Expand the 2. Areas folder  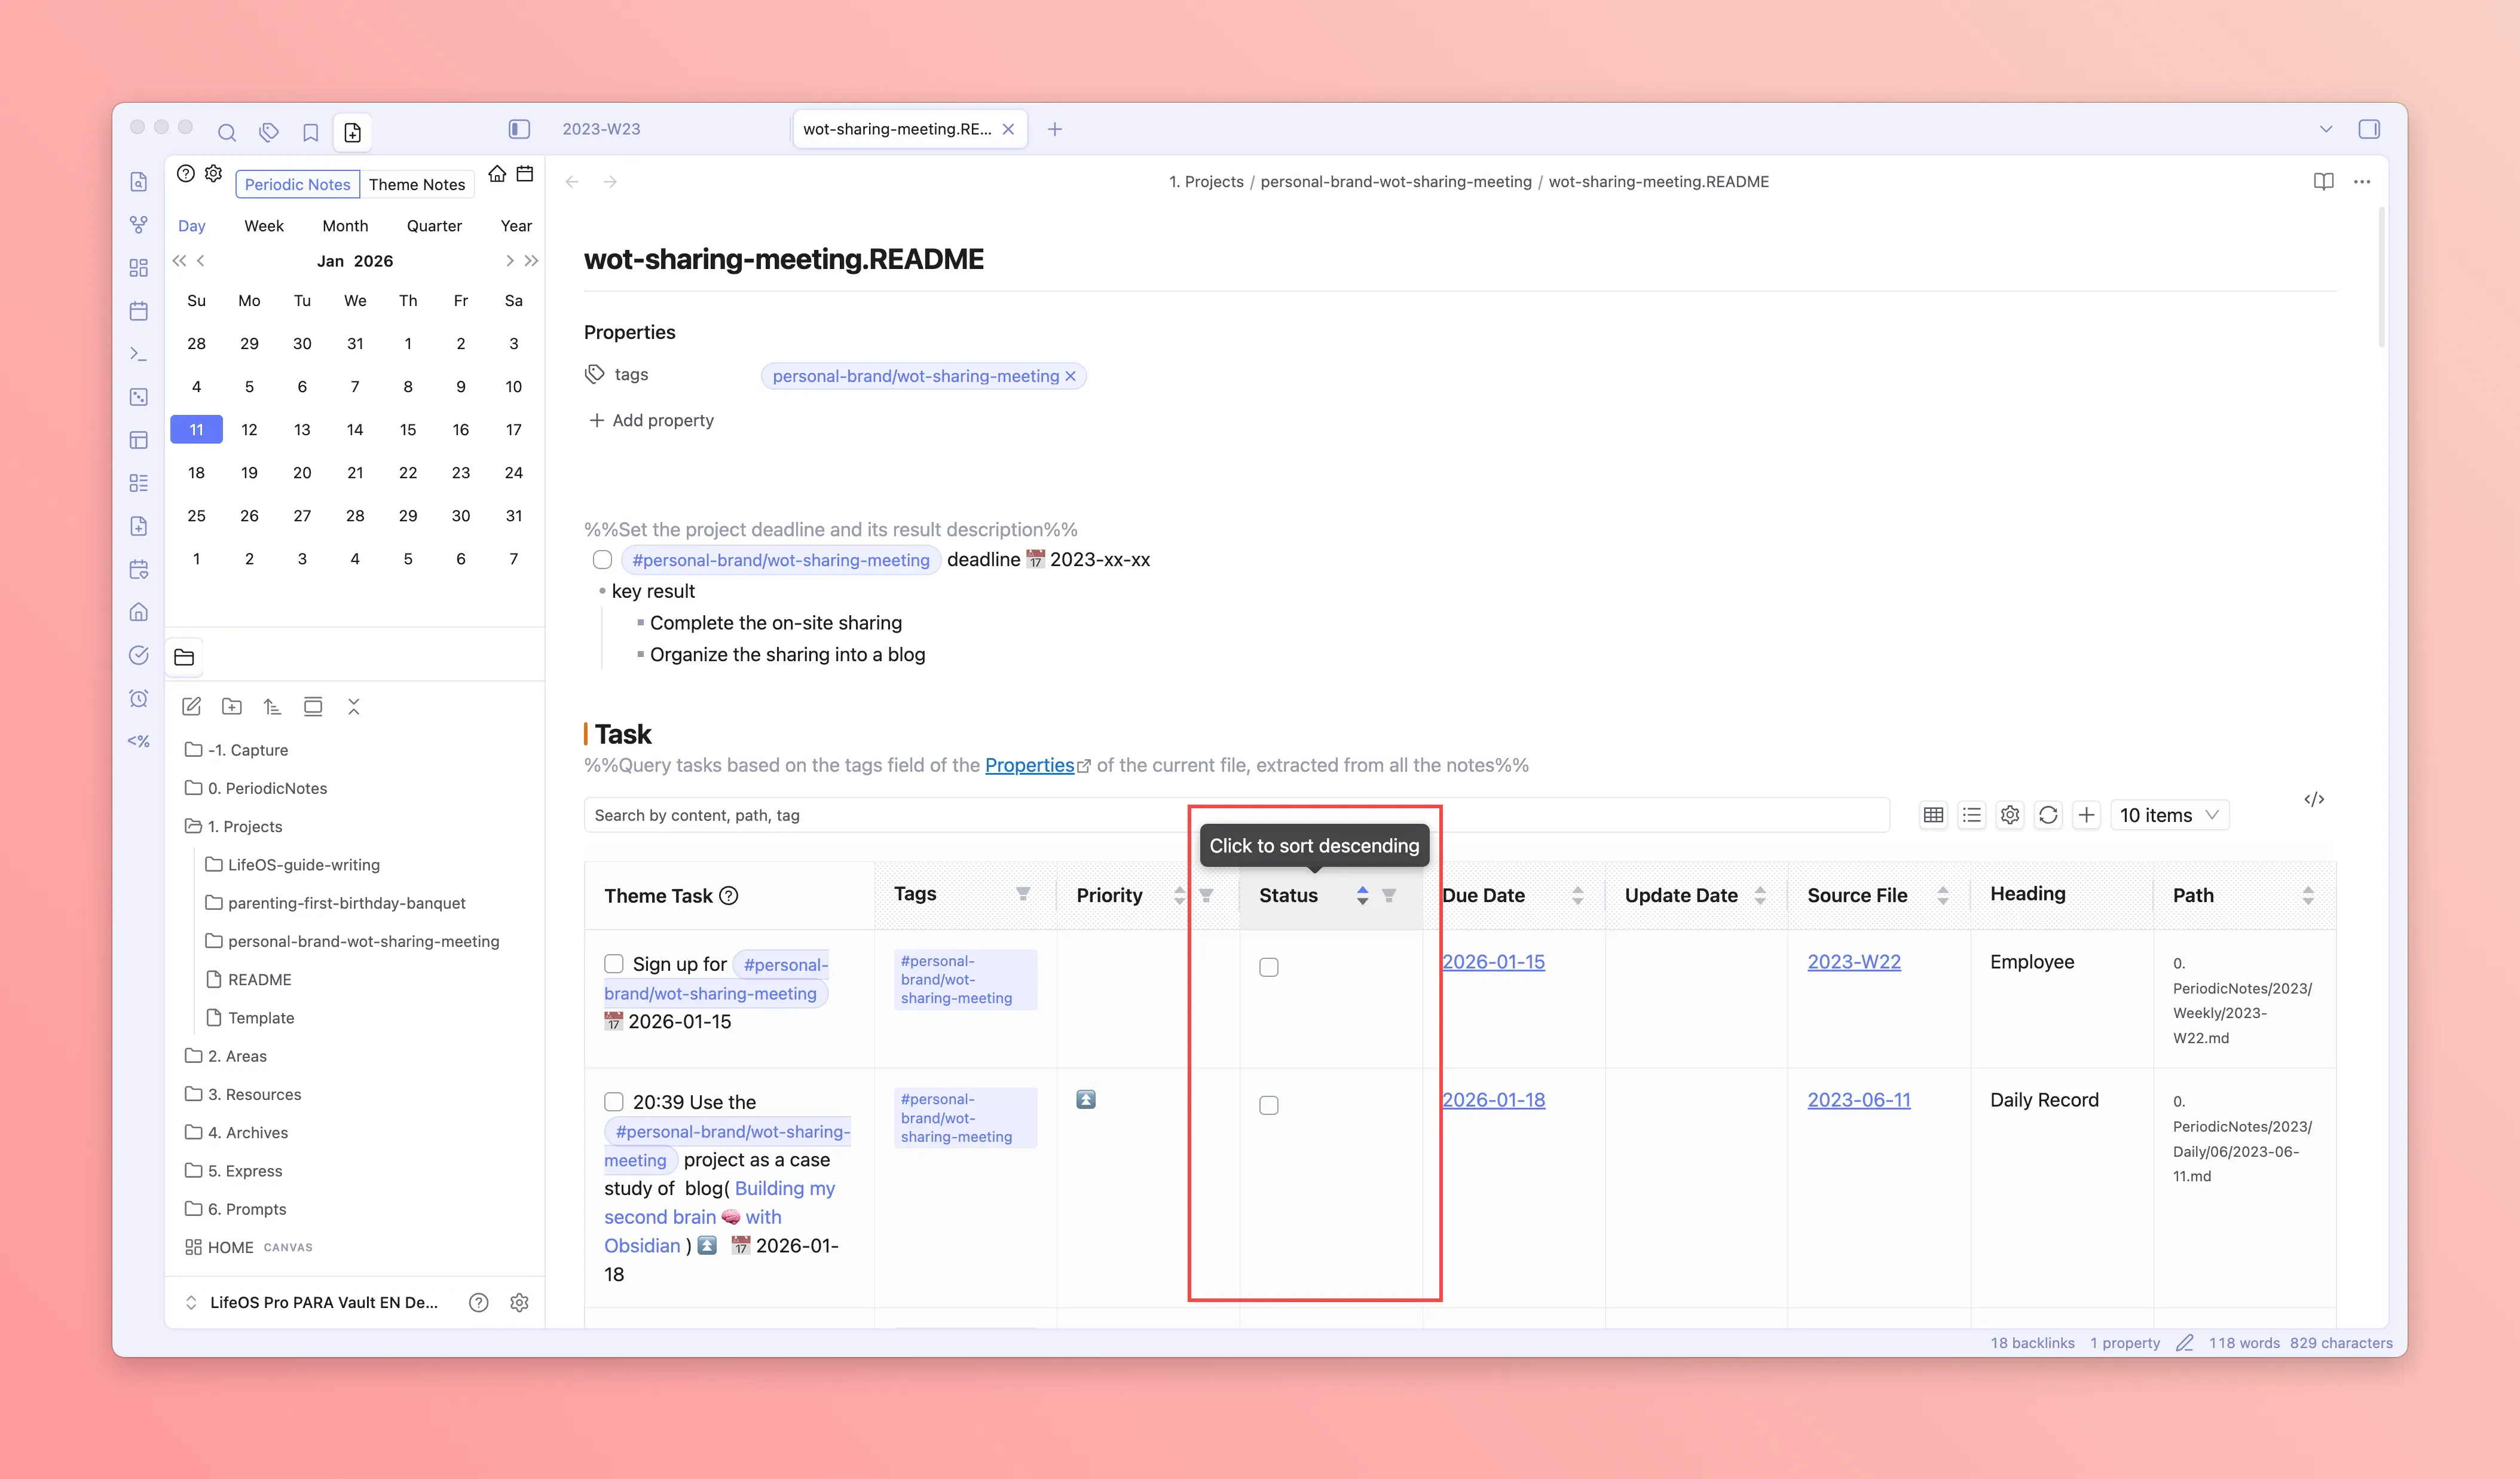pyautogui.click(x=237, y=1056)
